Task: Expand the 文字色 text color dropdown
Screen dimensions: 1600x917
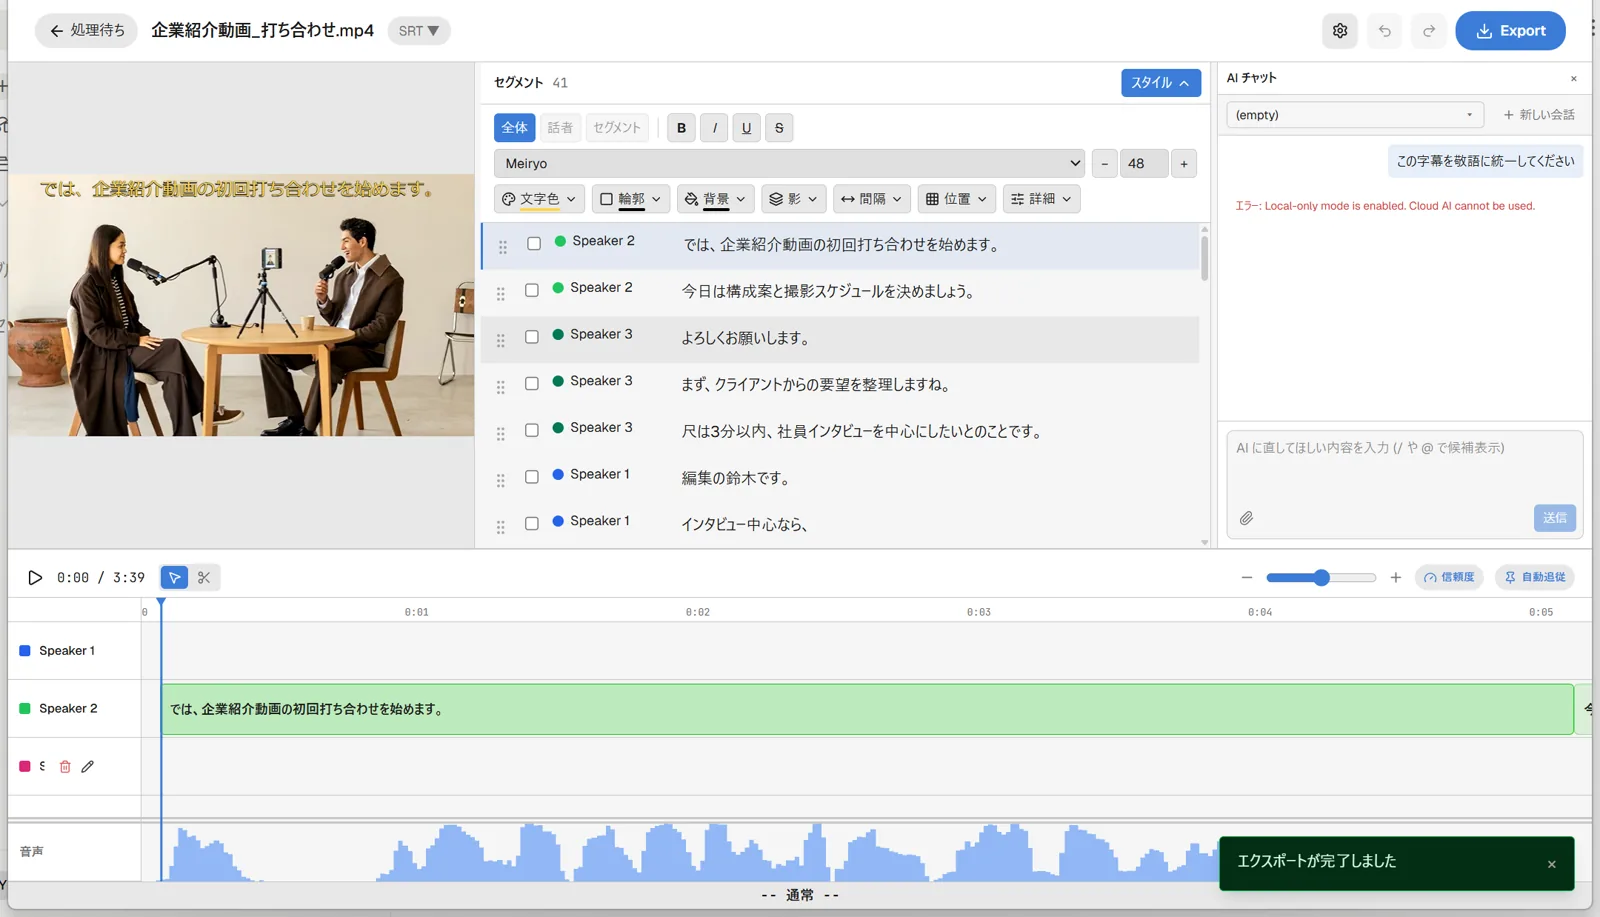Action: tap(539, 199)
